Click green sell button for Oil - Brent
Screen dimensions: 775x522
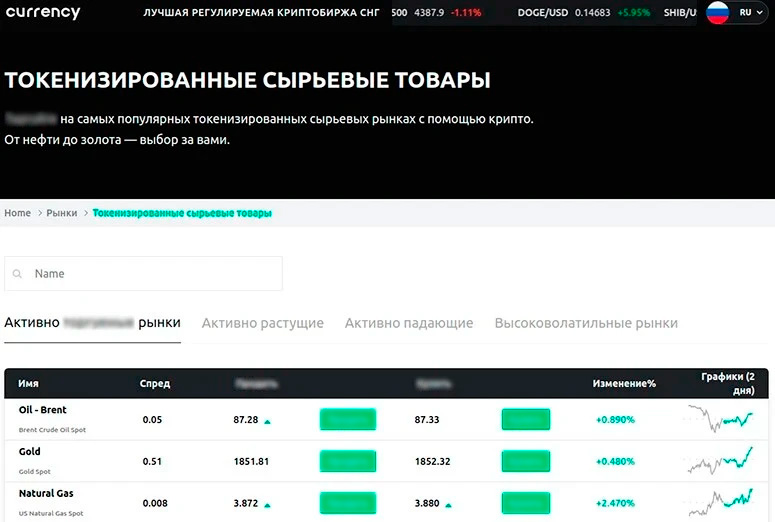[347, 420]
